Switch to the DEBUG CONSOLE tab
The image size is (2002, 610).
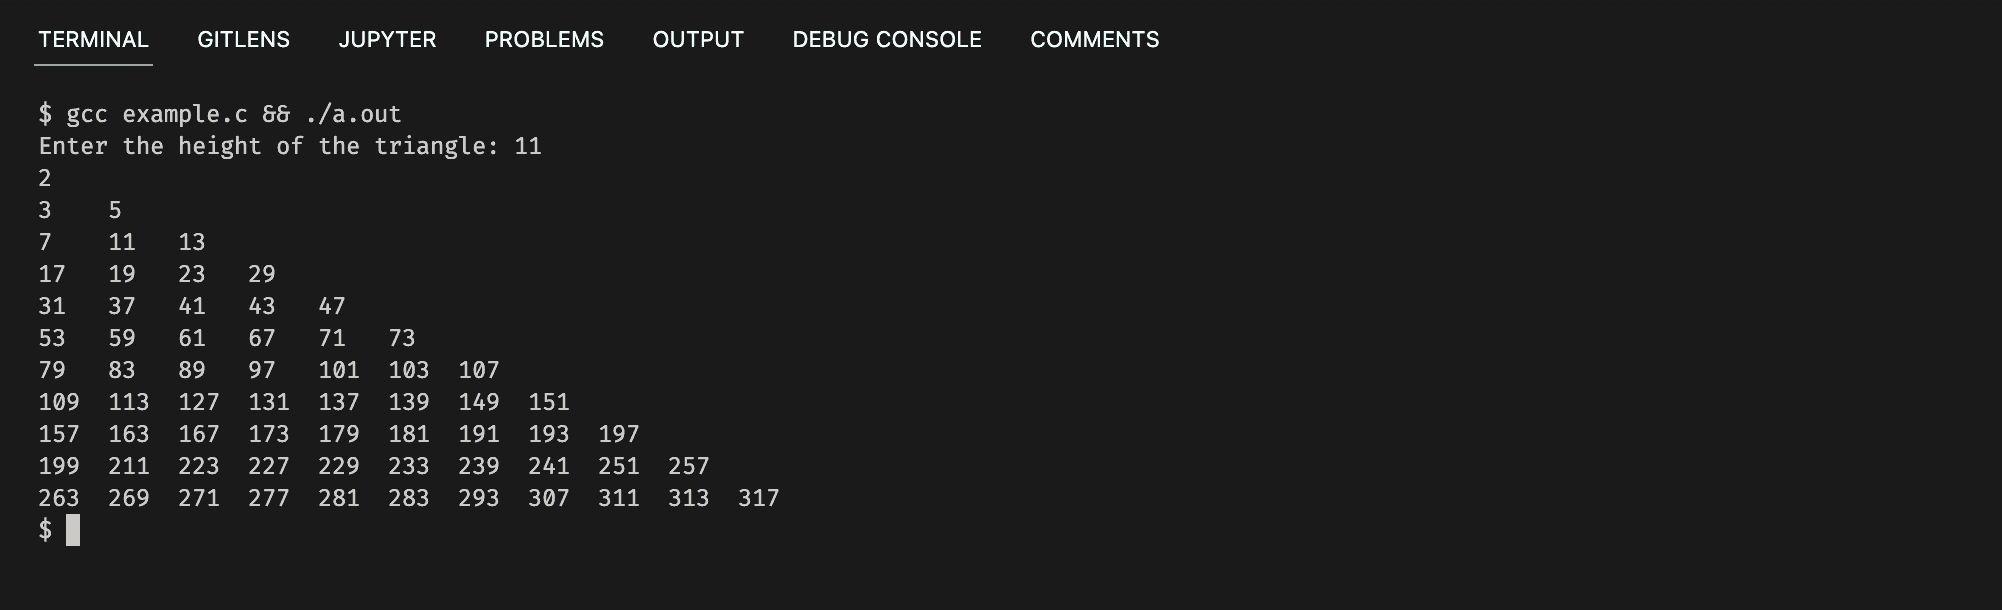[x=887, y=40]
